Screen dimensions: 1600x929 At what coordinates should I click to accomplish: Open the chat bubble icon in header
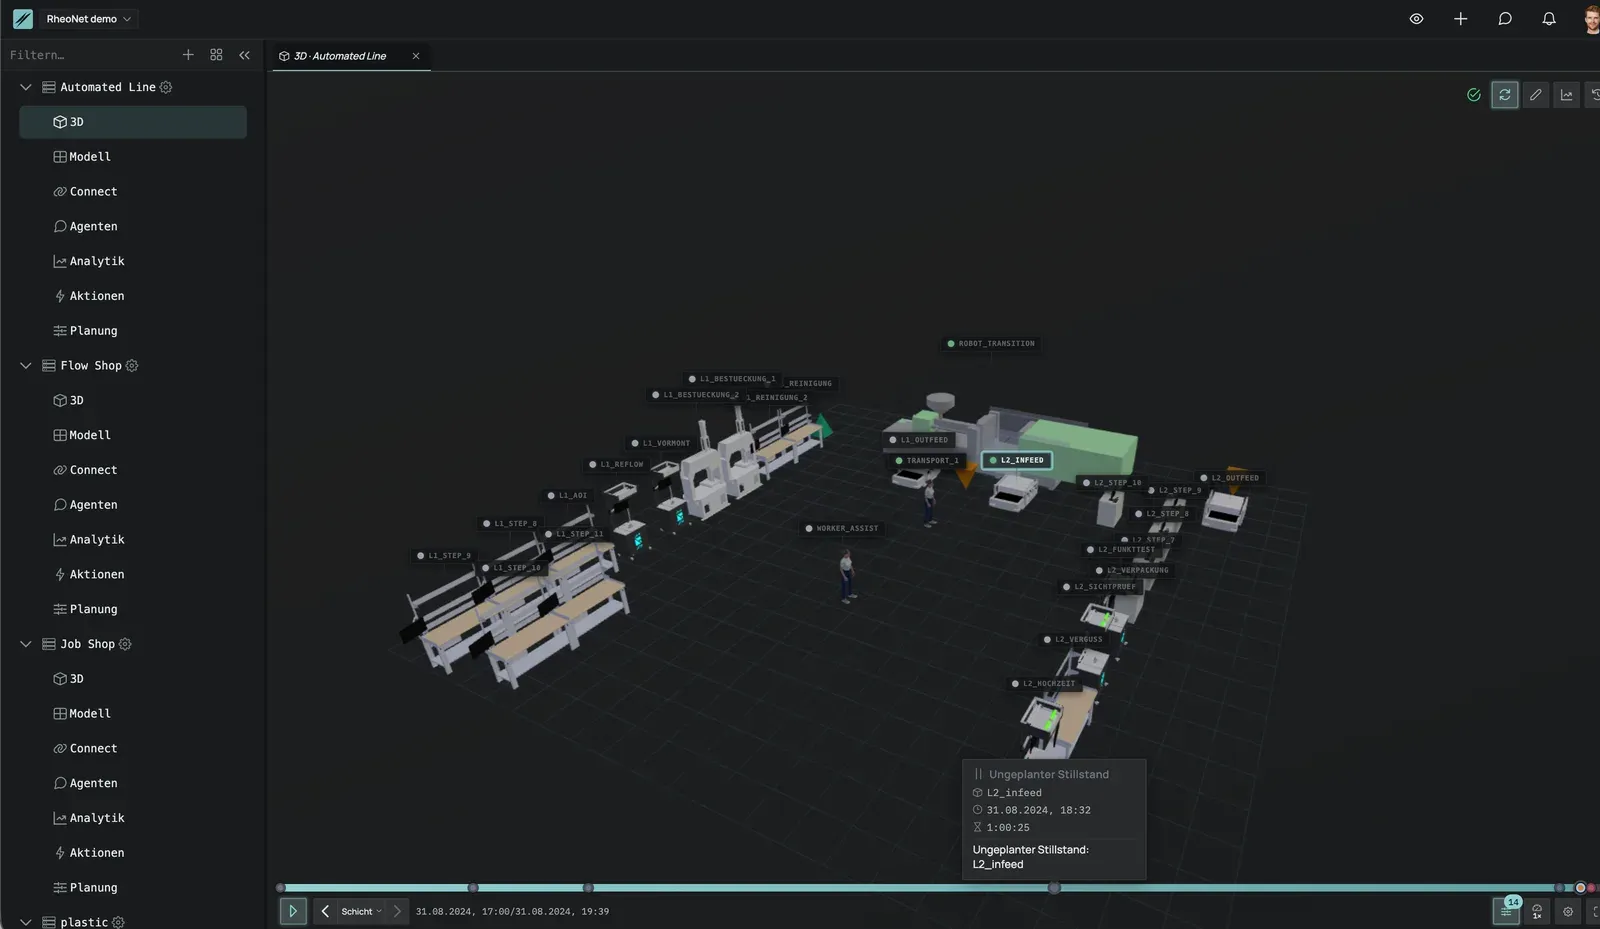[x=1504, y=19]
